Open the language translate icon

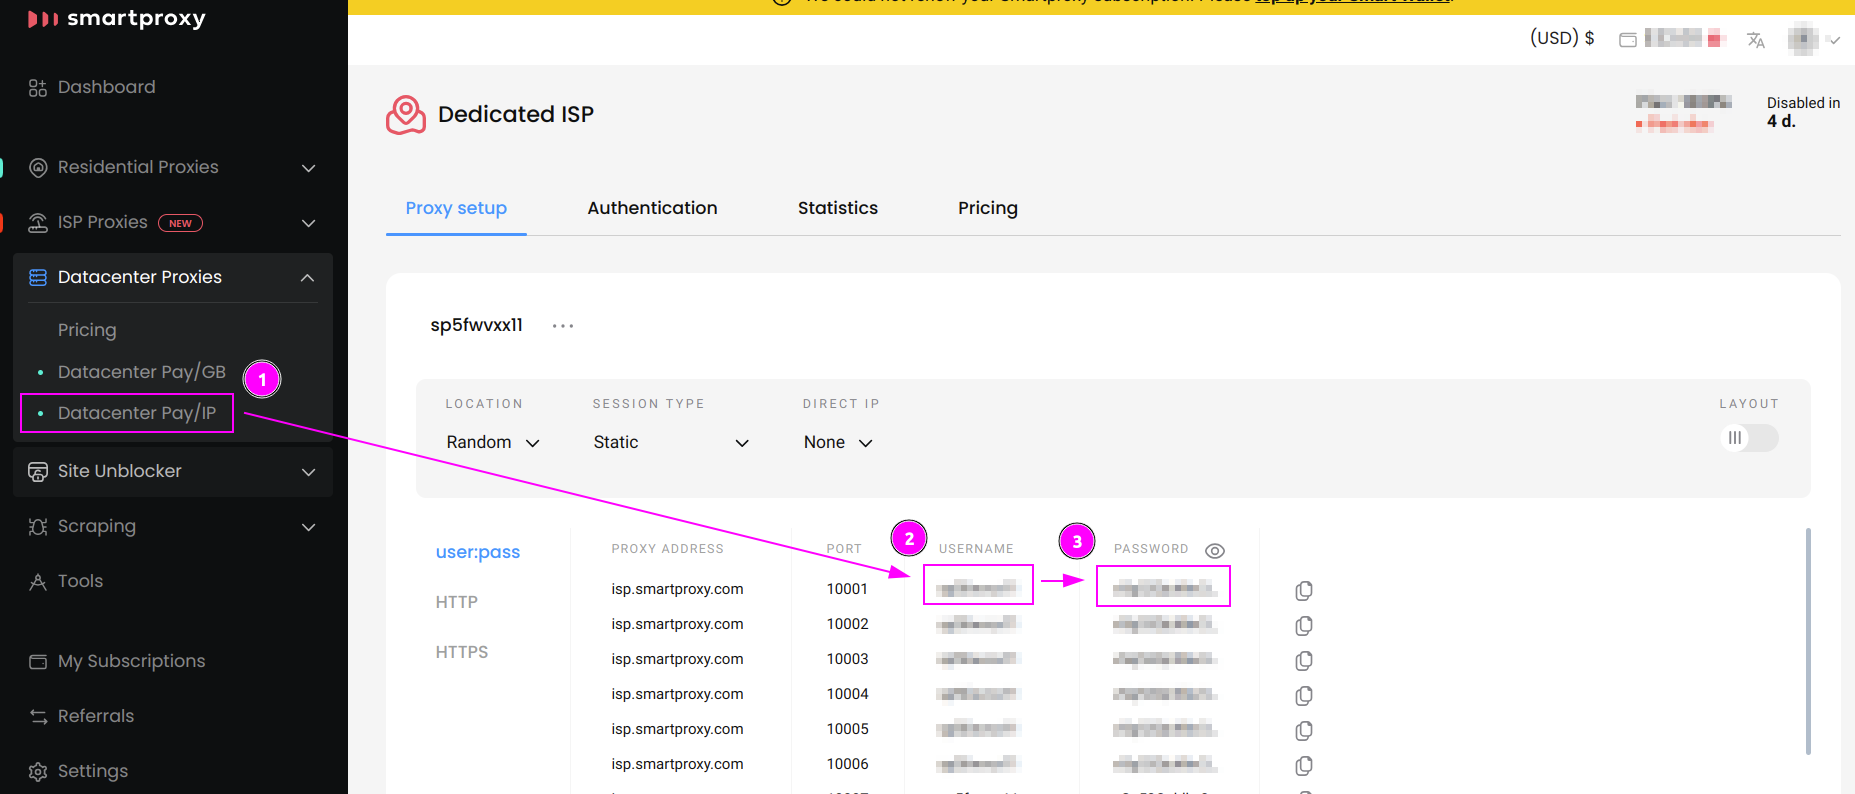1756,40
